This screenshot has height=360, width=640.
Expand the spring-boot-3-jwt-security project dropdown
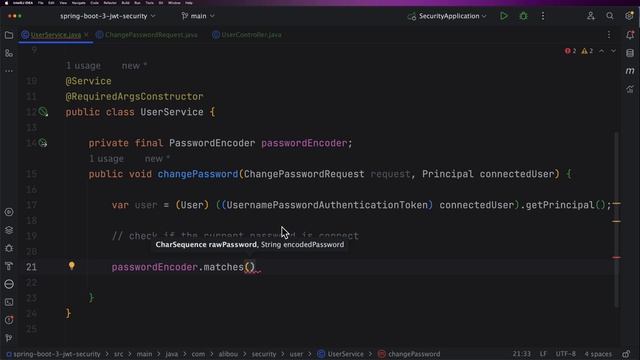(108, 16)
